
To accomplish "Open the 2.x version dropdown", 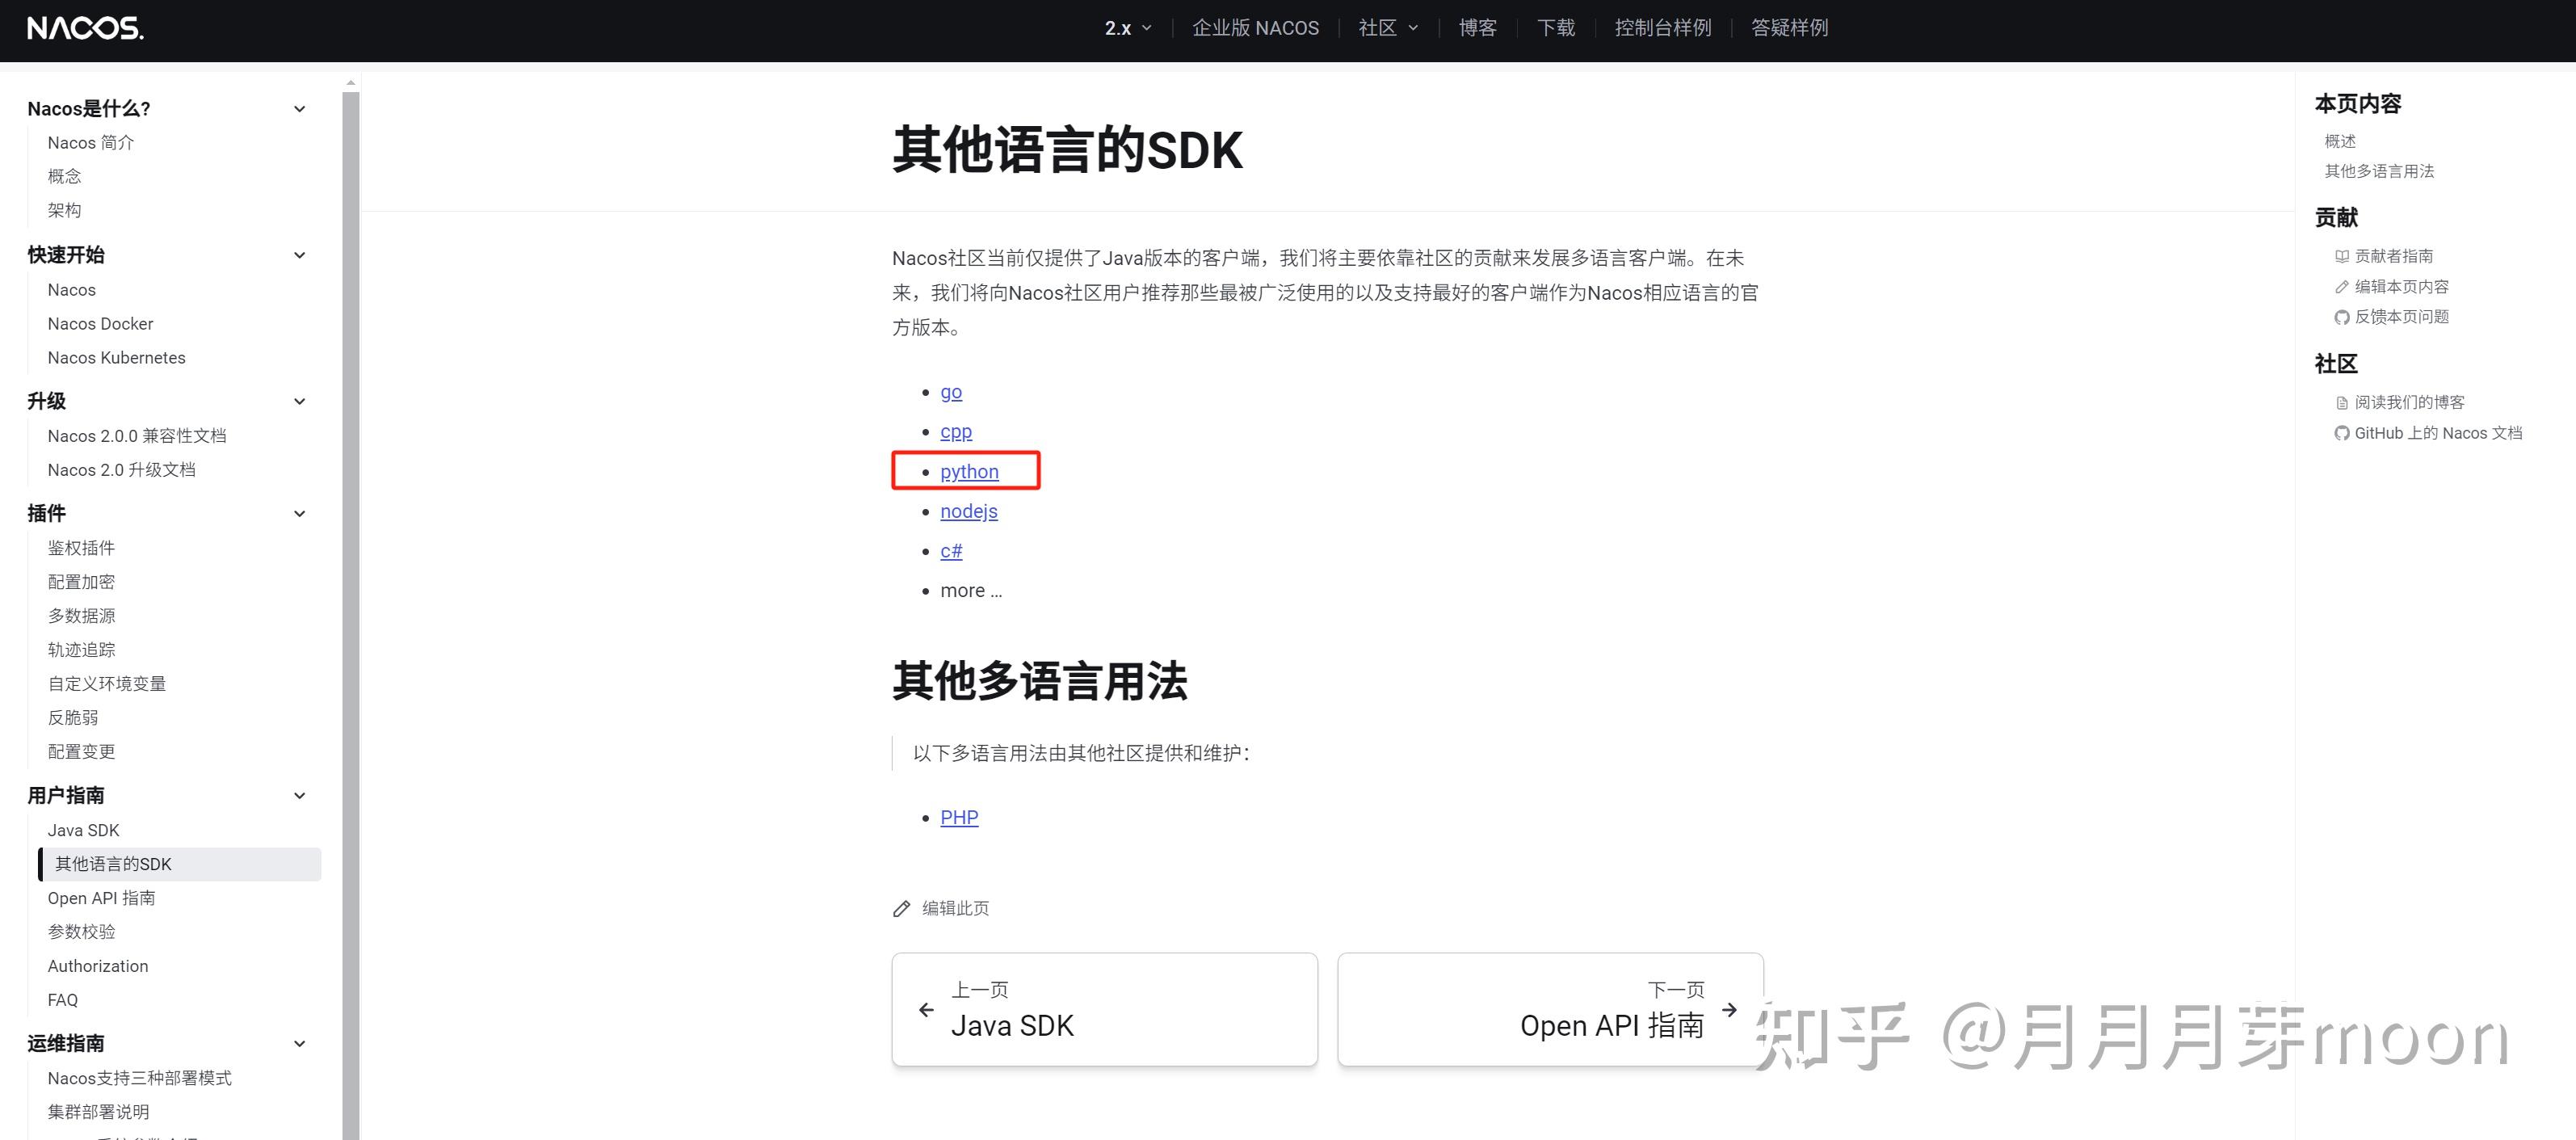I will tap(1125, 27).
